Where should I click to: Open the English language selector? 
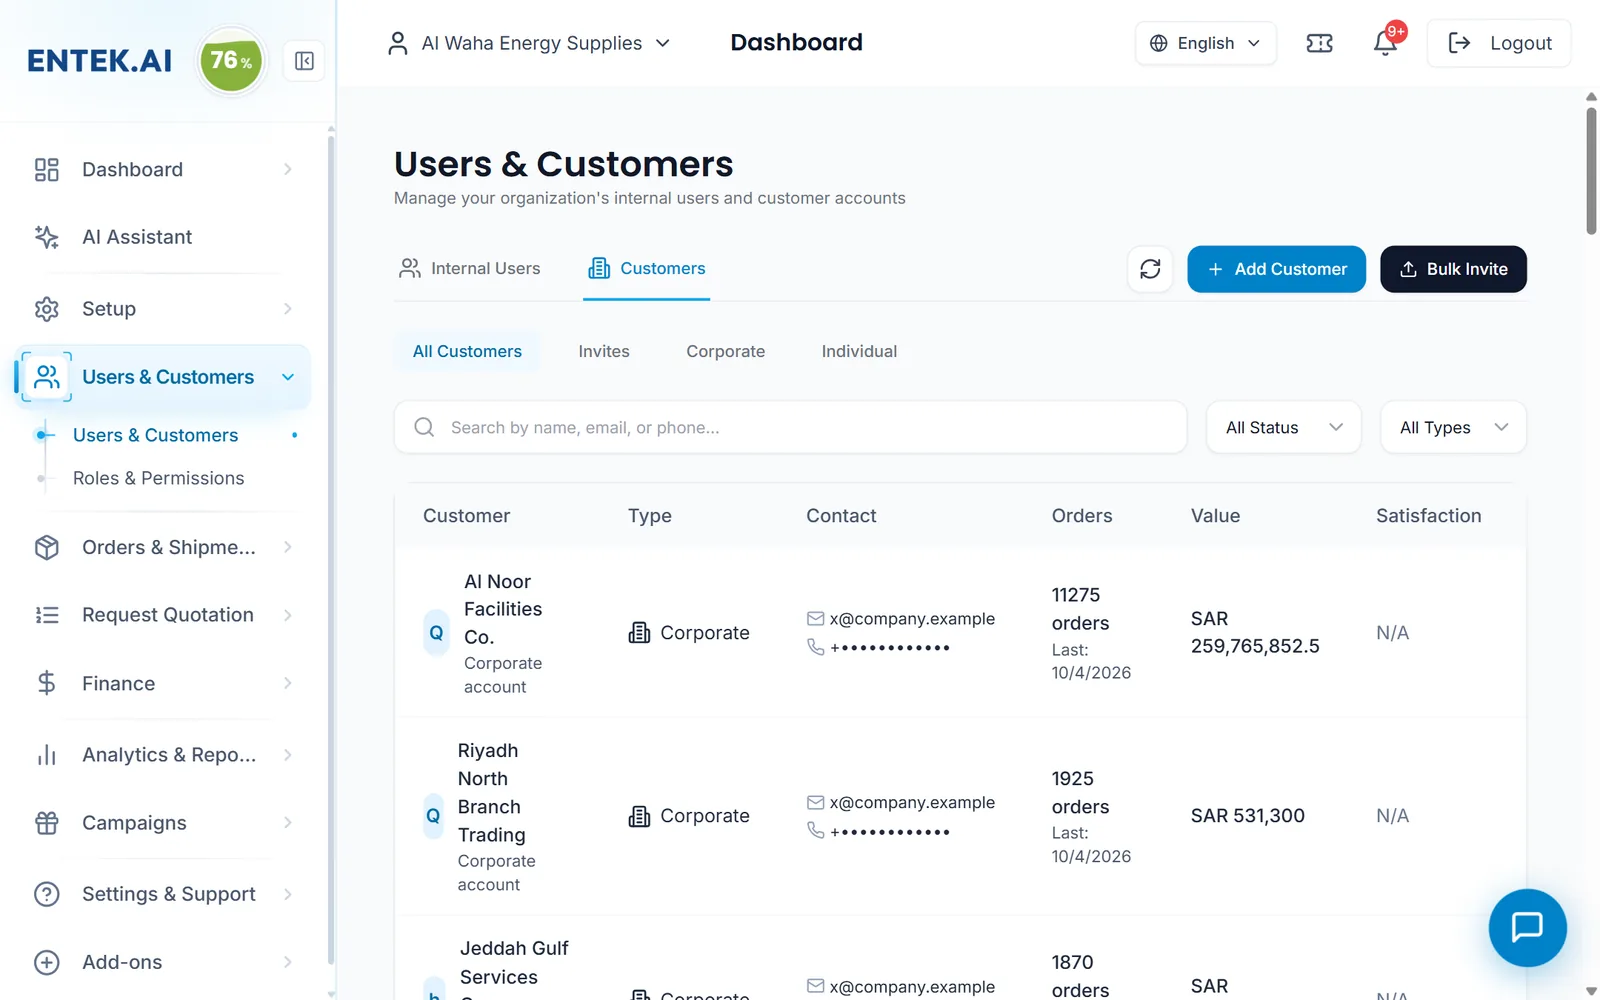click(1205, 43)
